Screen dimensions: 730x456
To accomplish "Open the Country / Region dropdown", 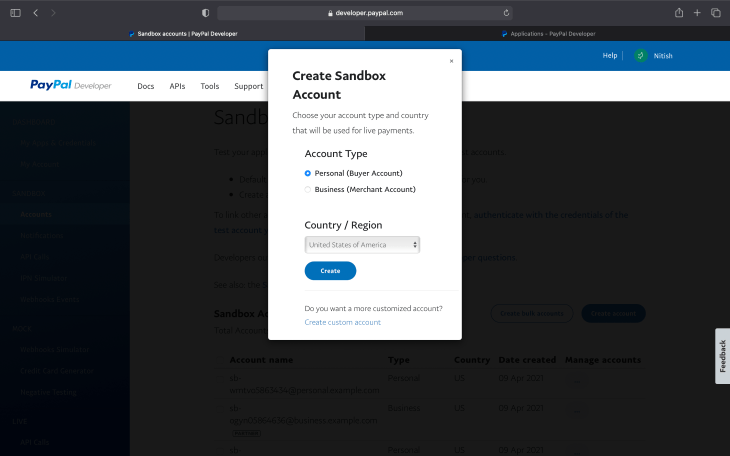I will coord(362,245).
